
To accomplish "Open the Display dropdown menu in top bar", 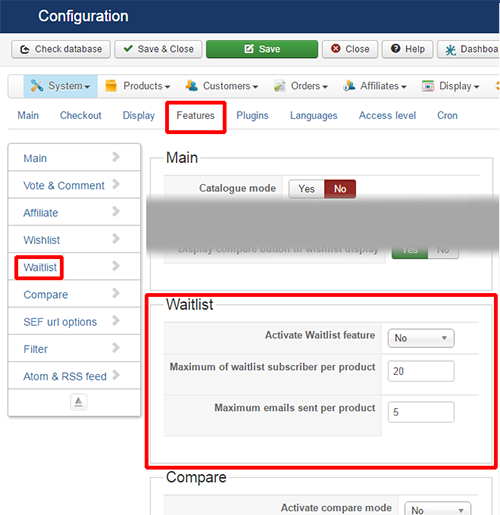I will pyautogui.click(x=450, y=86).
